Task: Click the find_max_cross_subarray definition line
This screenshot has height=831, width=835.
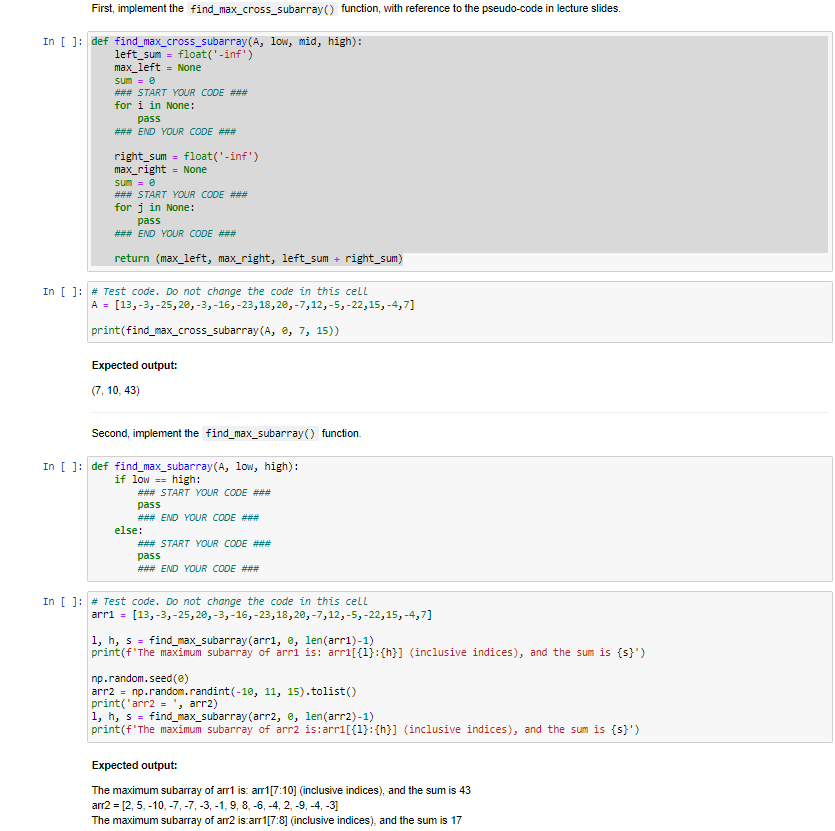Action: coord(226,42)
